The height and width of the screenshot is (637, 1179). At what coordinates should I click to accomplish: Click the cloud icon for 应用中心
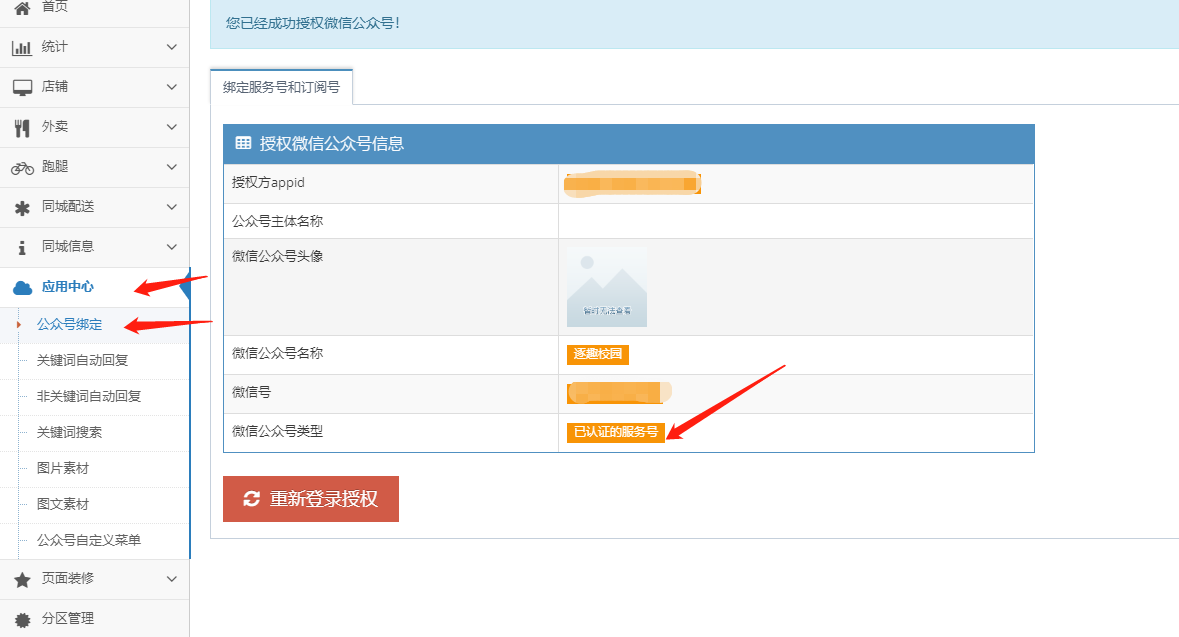point(22,287)
